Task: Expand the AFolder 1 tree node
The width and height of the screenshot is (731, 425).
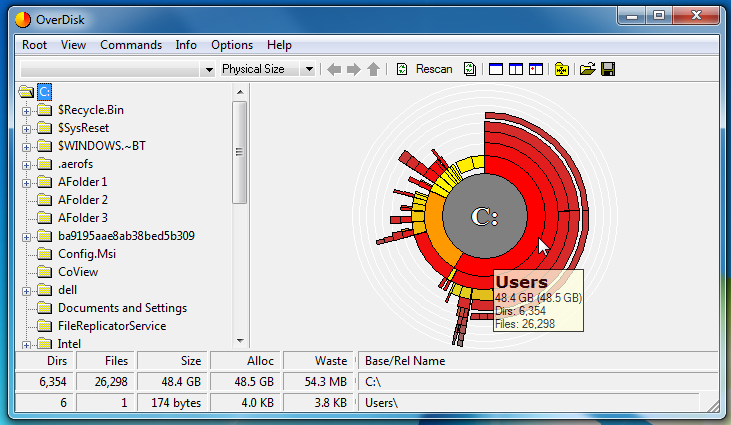Action: pyautogui.click(x=27, y=183)
